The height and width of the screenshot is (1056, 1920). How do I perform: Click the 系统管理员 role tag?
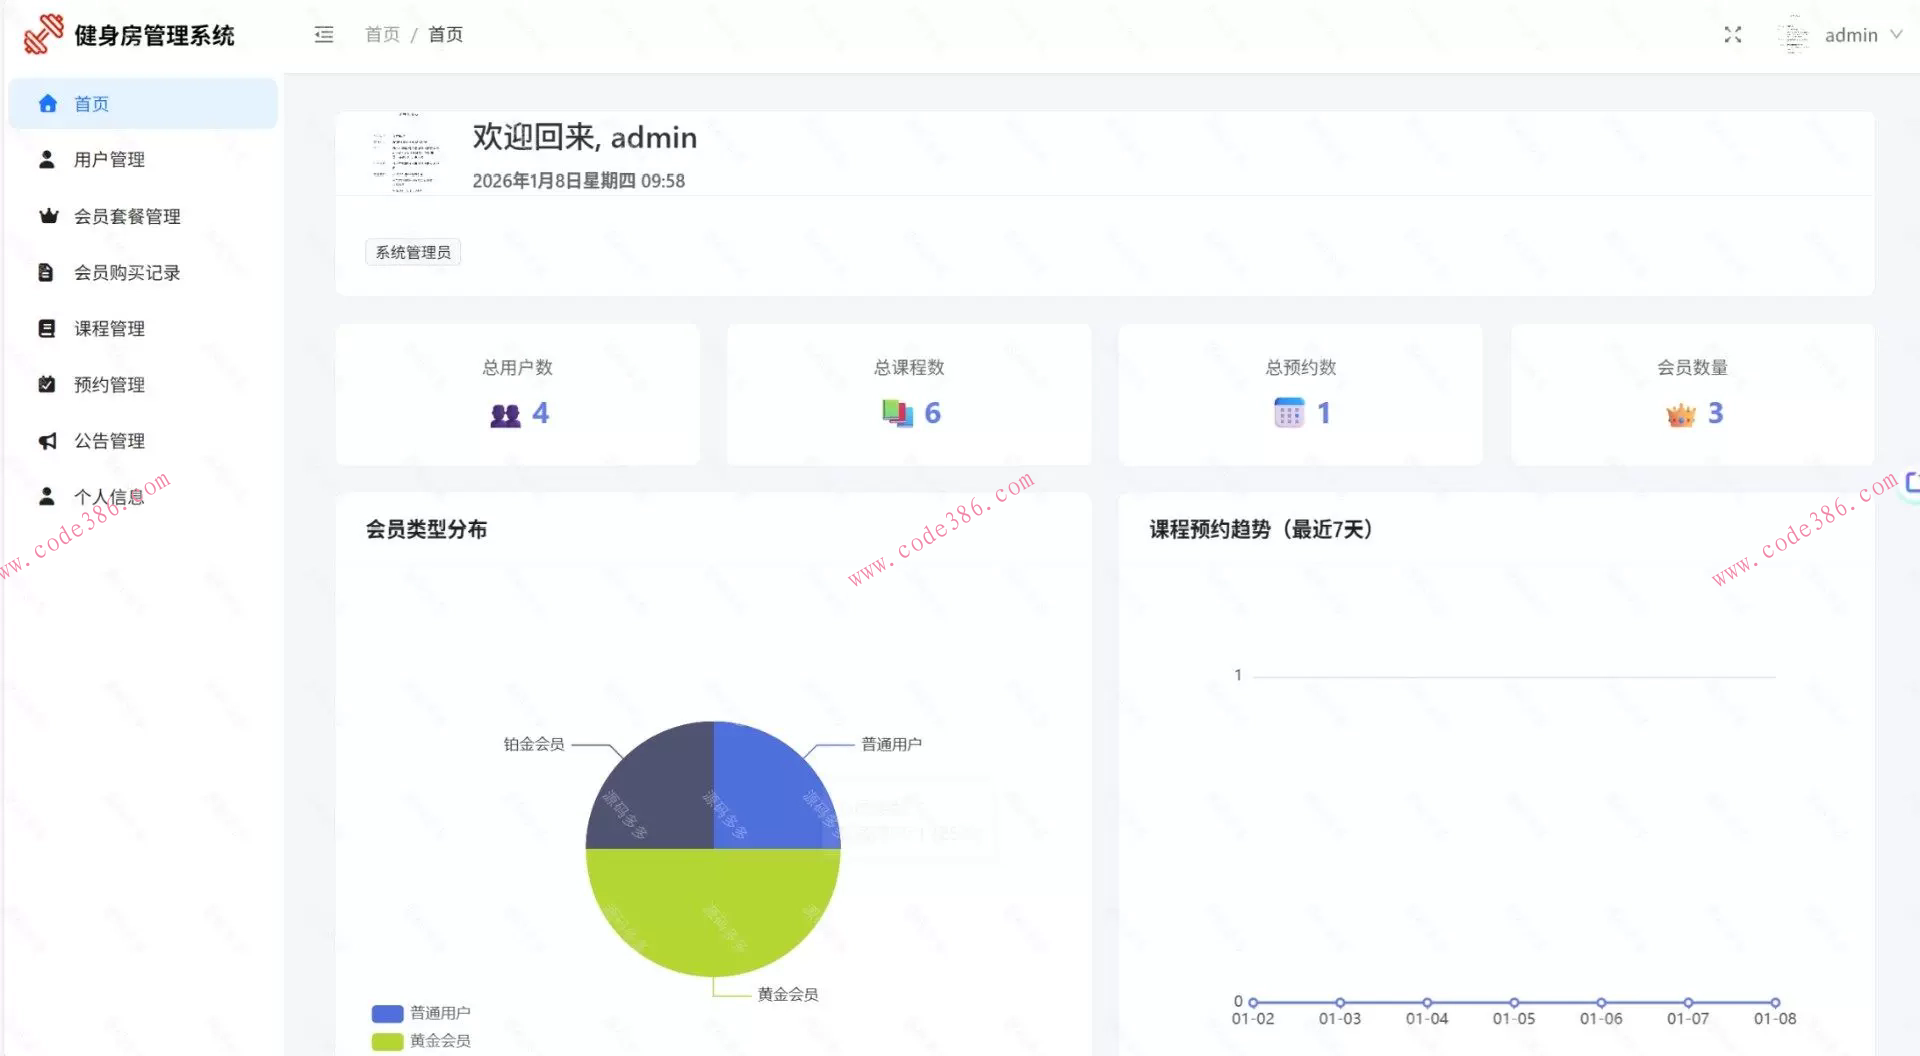click(x=412, y=251)
